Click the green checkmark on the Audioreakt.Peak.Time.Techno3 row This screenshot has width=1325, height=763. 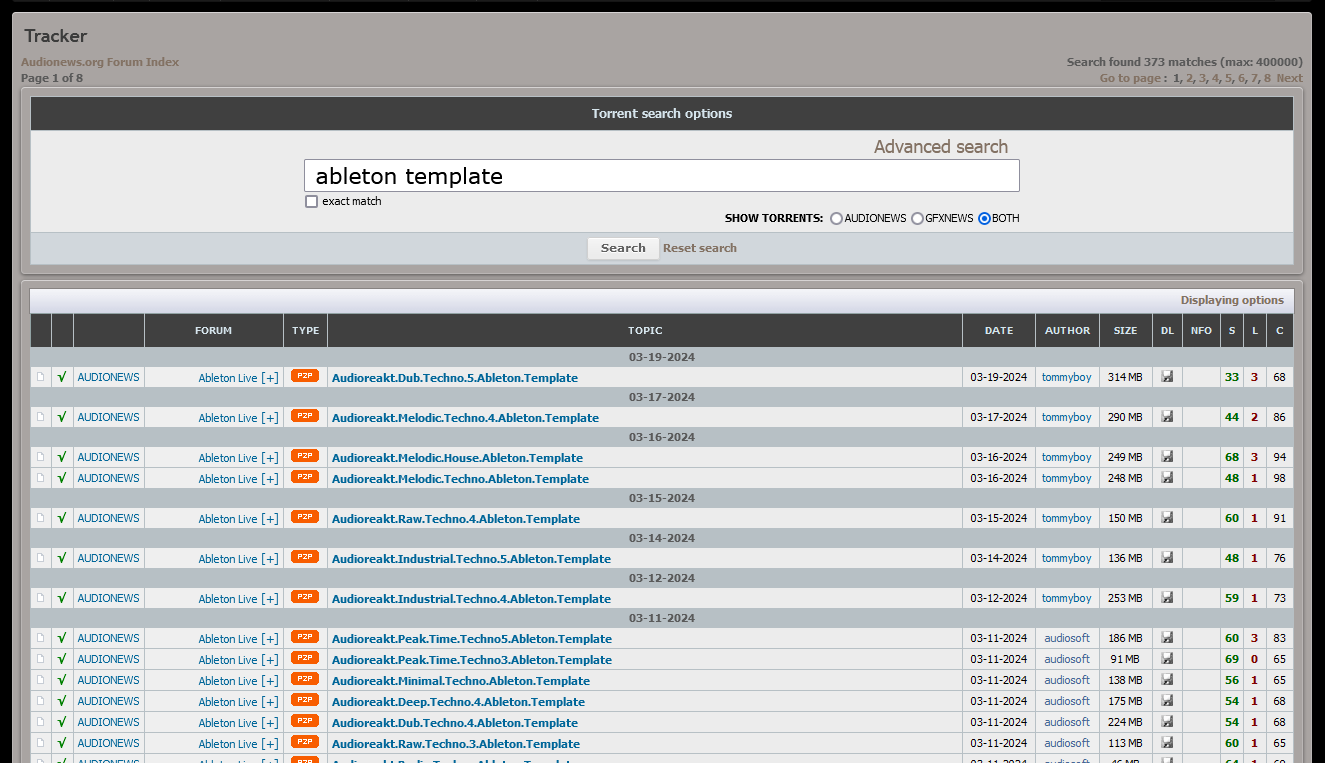[x=62, y=659]
